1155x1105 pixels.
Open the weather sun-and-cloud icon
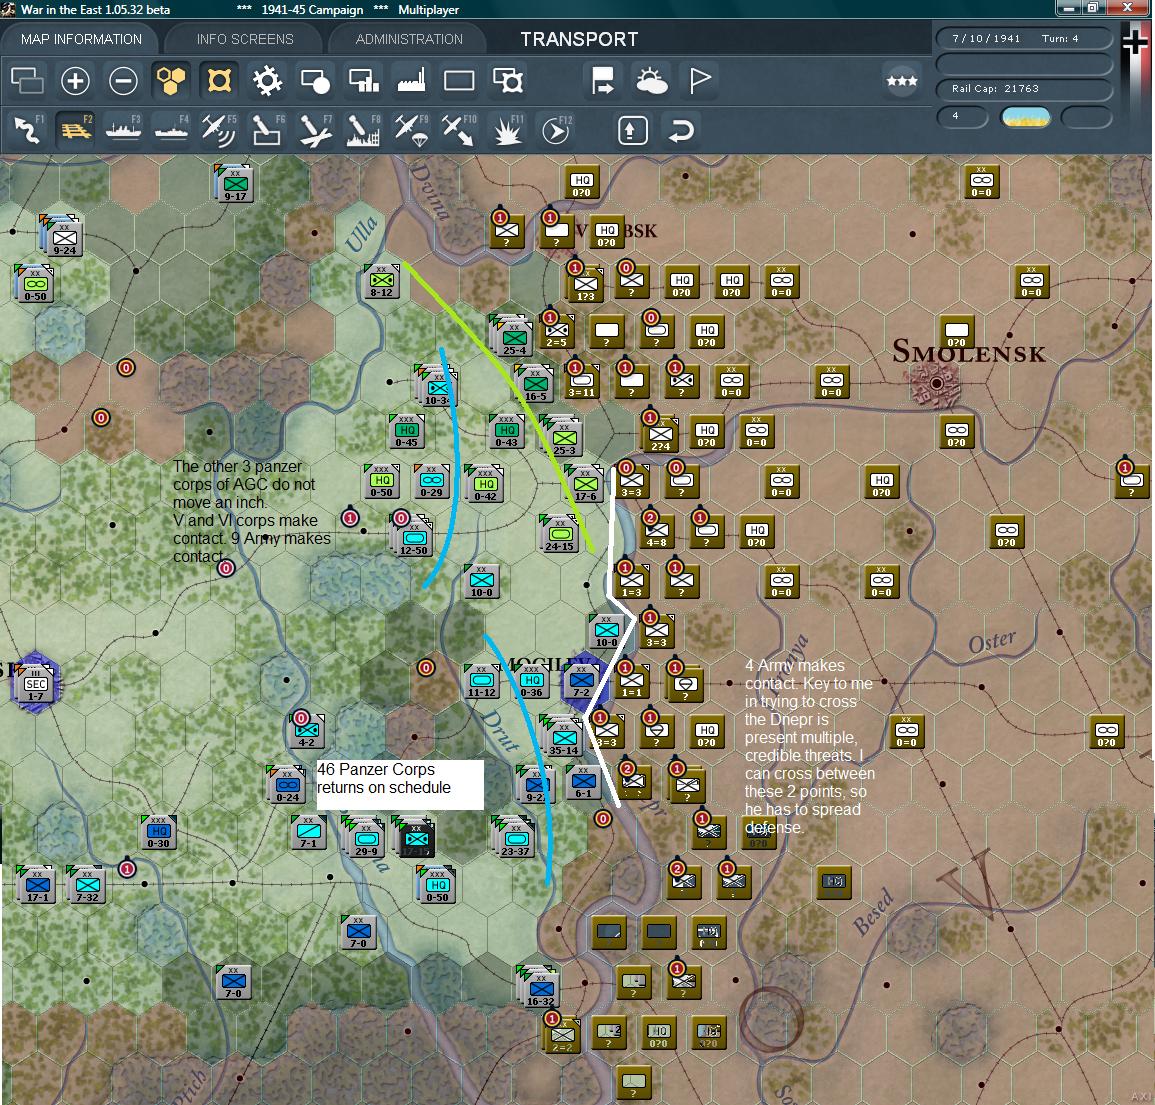(x=651, y=80)
